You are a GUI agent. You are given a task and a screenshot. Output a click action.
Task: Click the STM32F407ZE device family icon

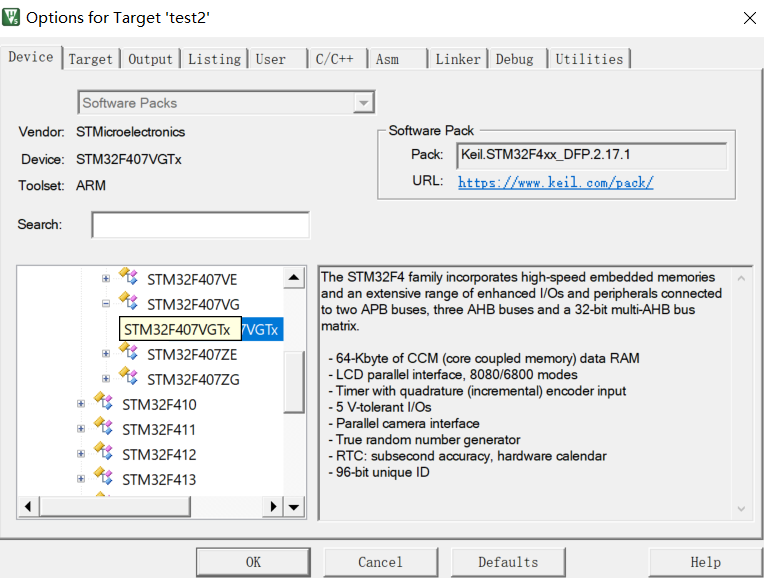(x=129, y=351)
